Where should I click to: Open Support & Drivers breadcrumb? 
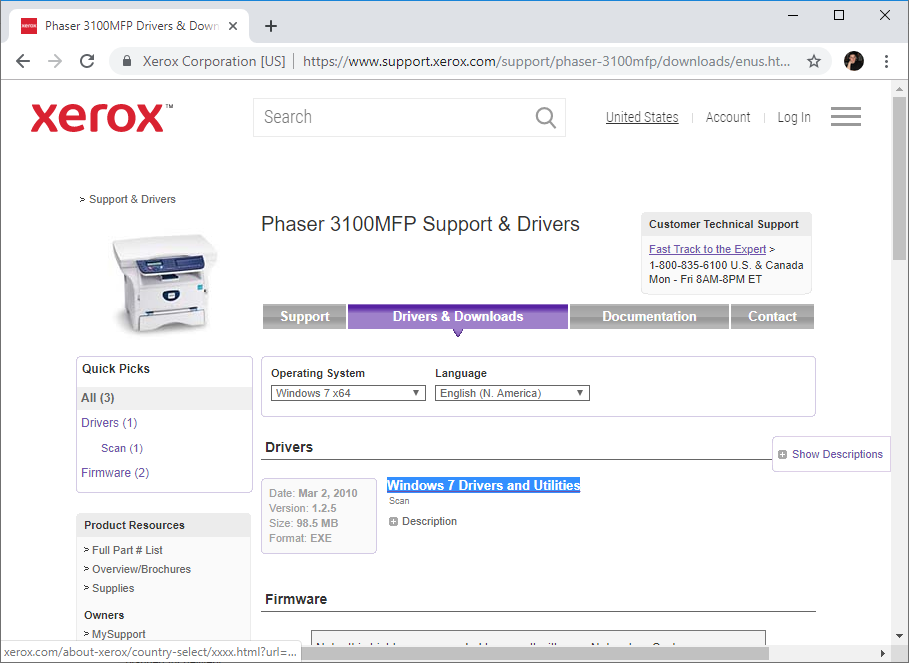pyautogui.click(x=132, y=199)
